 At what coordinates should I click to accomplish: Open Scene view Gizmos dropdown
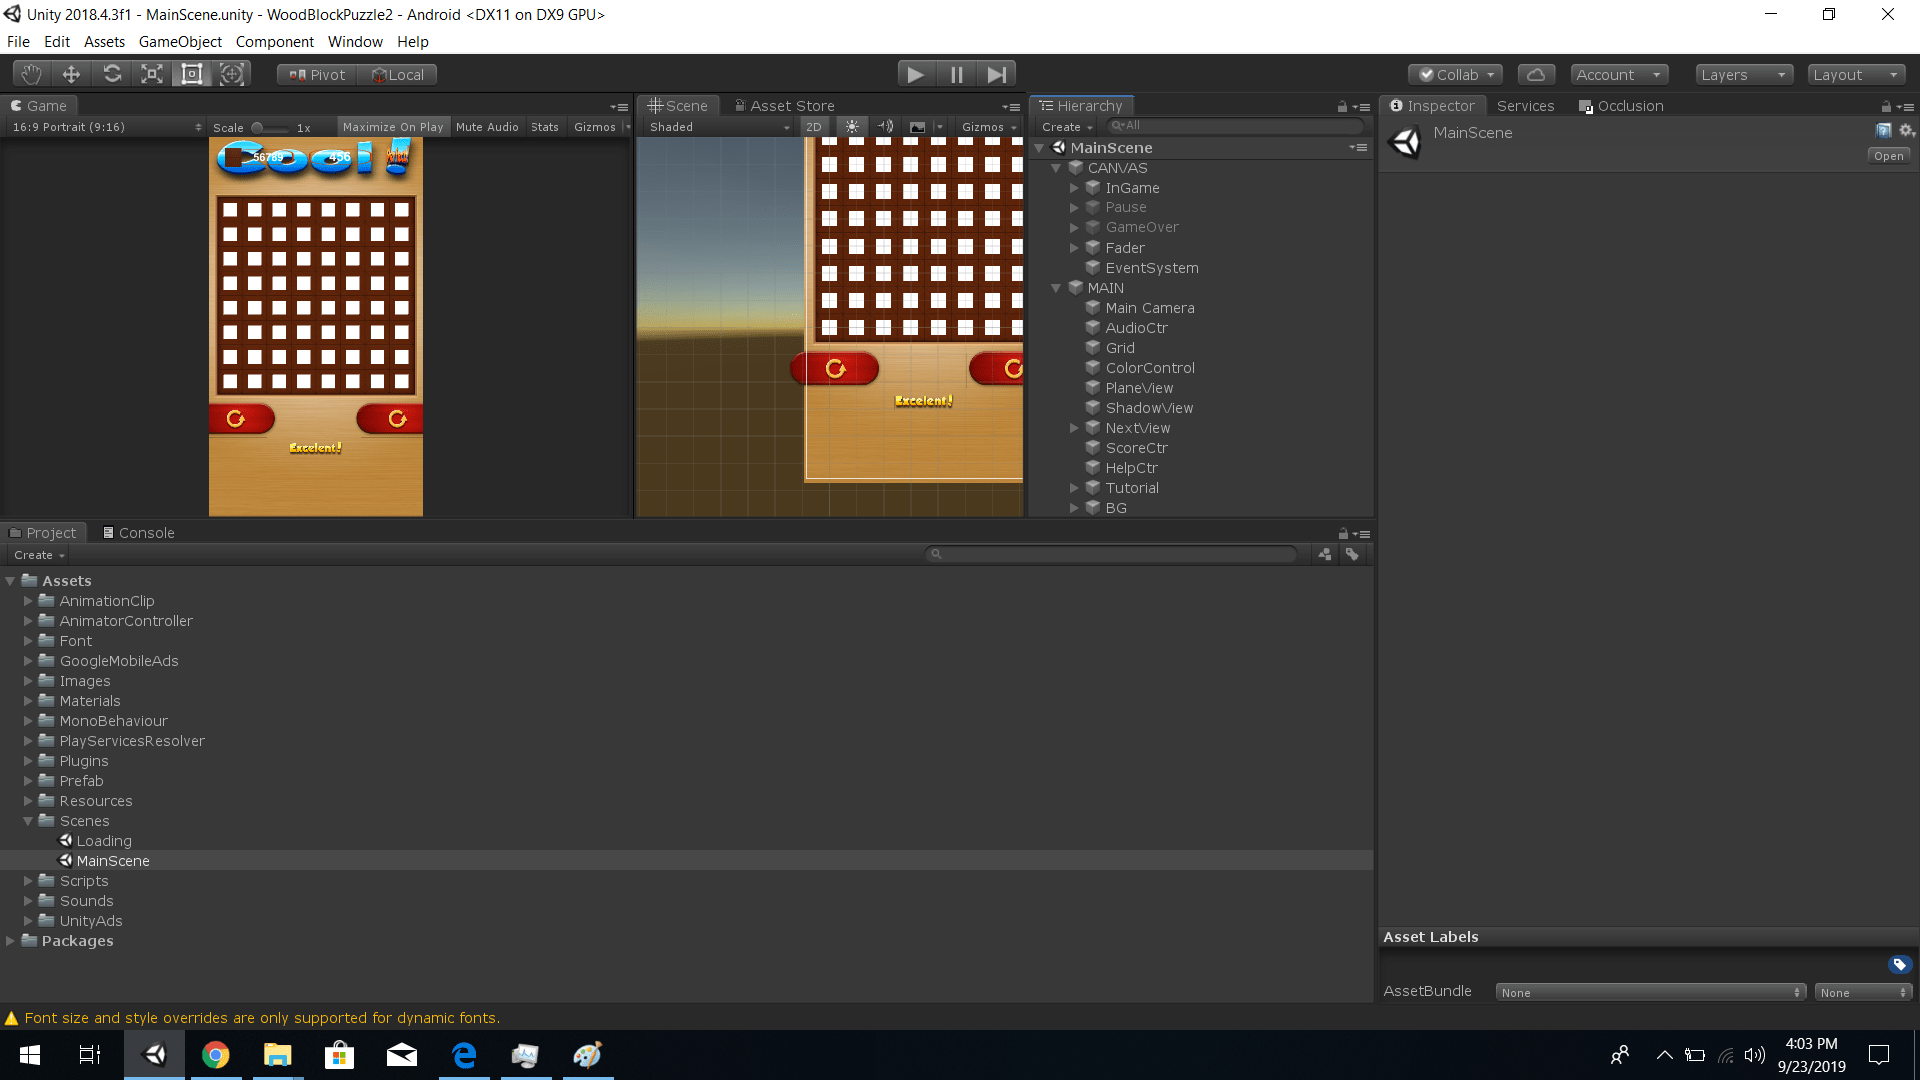pyautogui.click(x=988, y=127)
